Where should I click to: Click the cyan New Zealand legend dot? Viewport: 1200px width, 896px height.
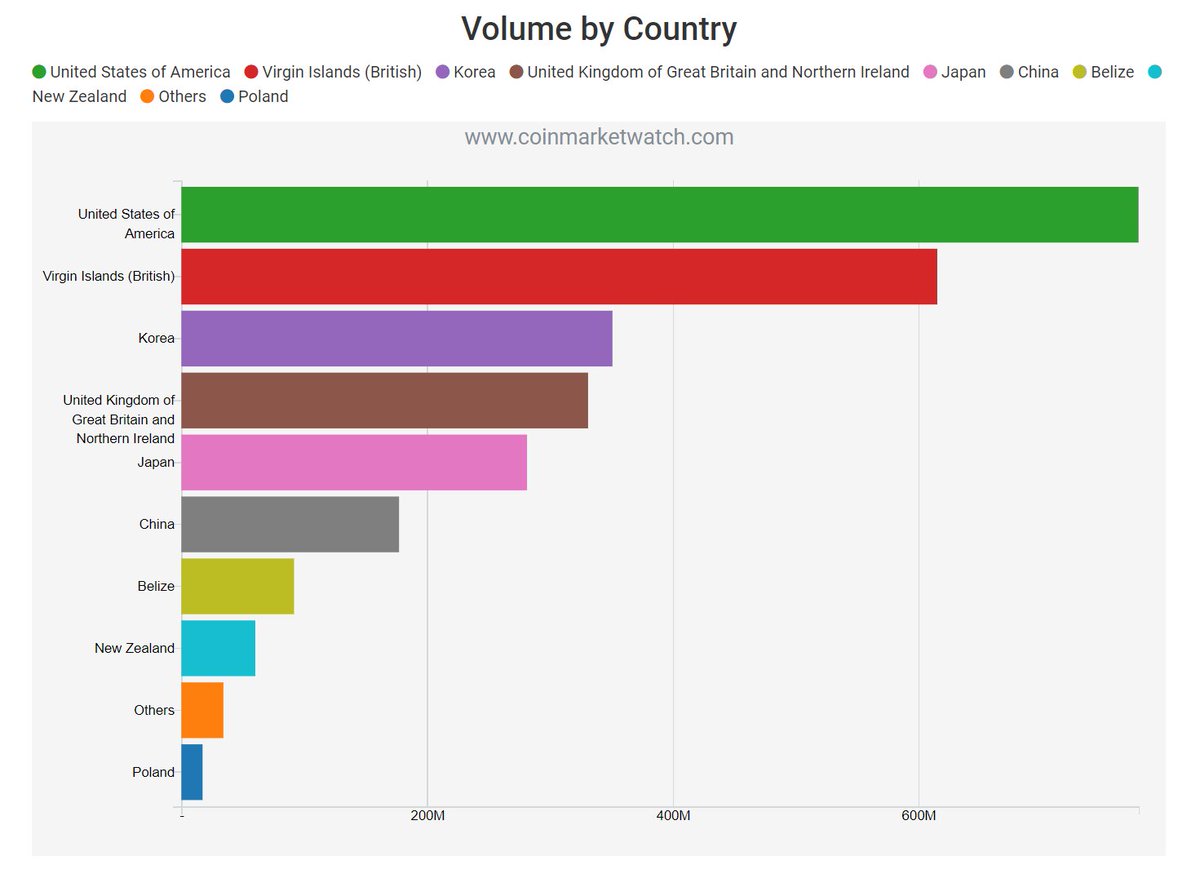[x=1155, y=72]
